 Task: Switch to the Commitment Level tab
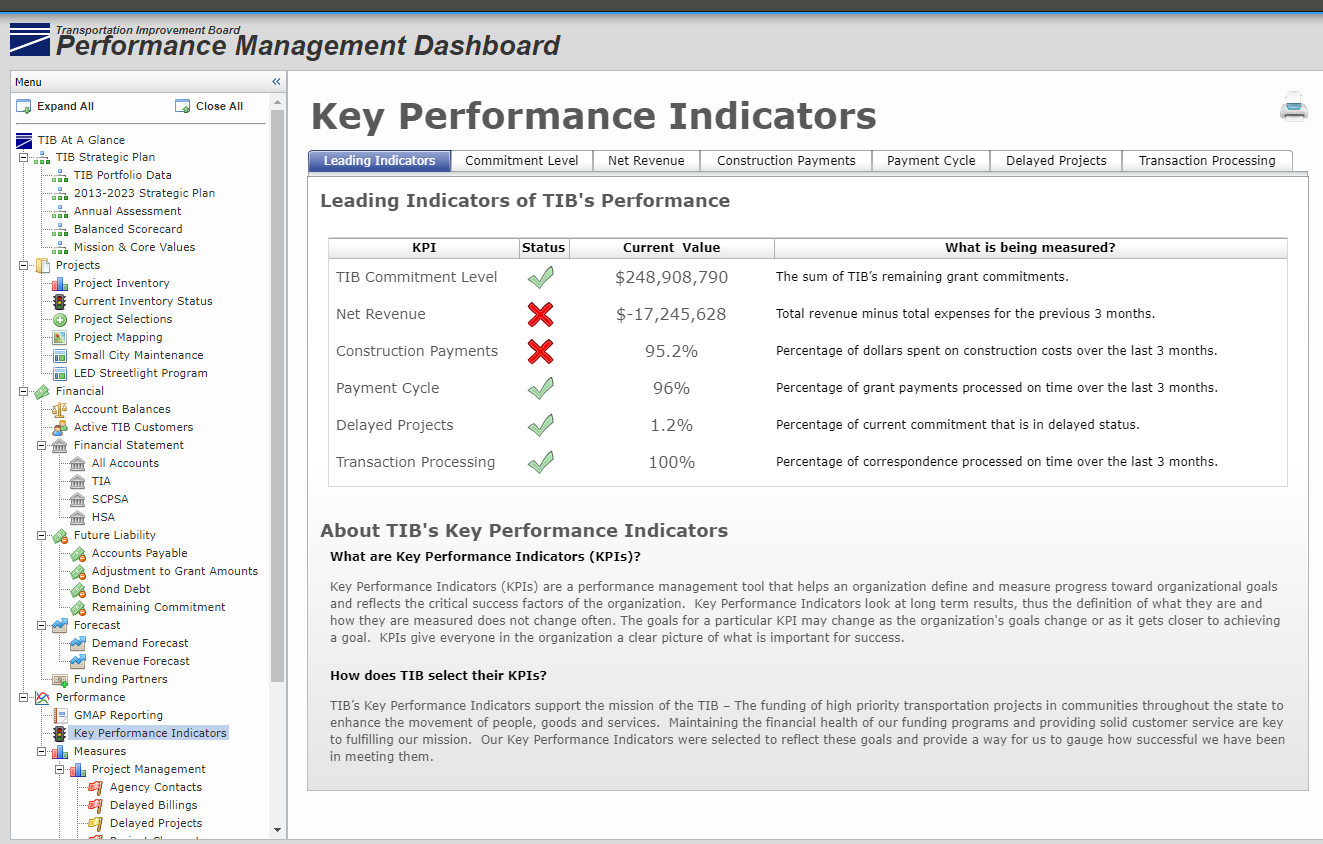[x=521, y=160]
